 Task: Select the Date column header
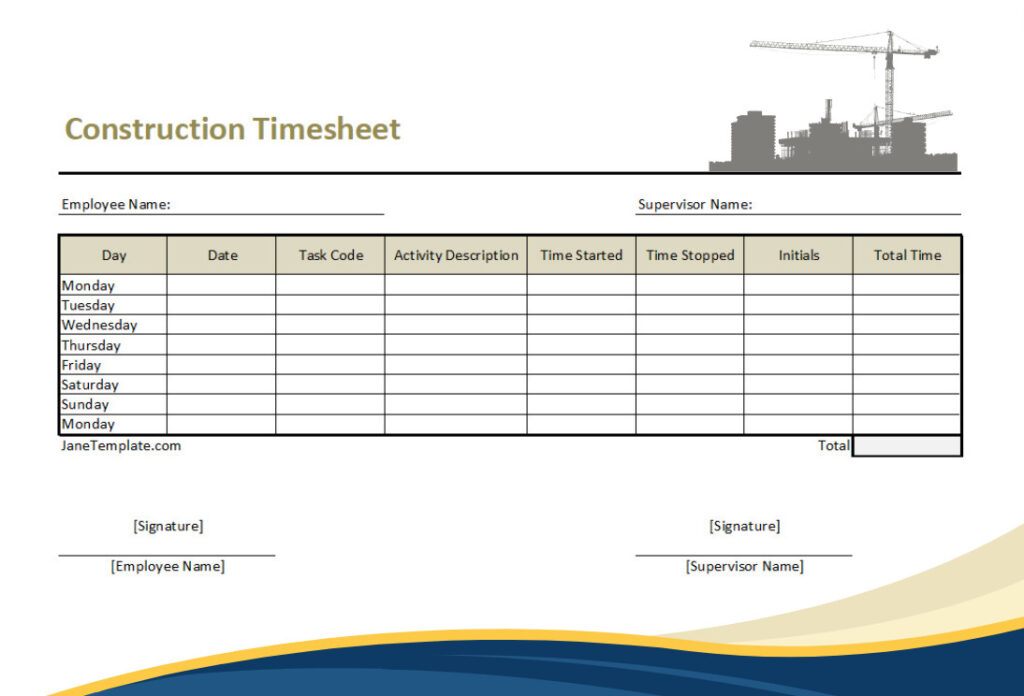221,255
